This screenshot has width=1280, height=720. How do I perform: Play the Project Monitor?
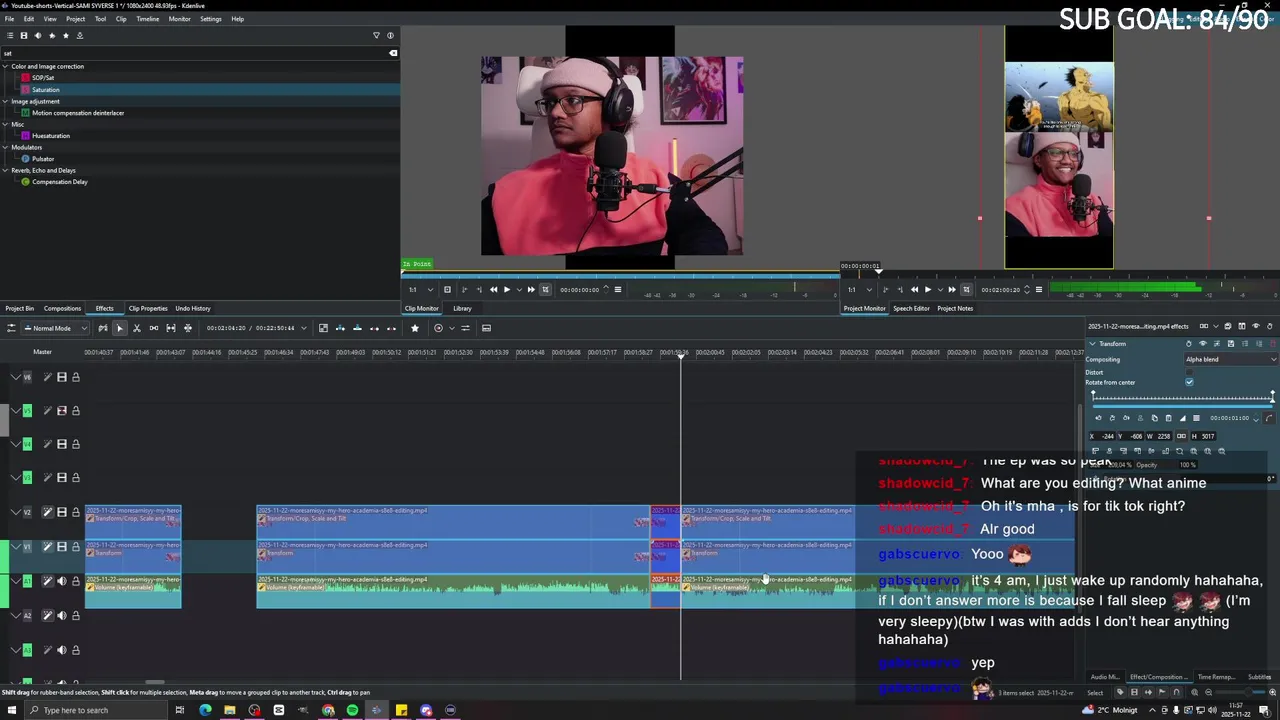pyautogui.click(x=927, y=290)
